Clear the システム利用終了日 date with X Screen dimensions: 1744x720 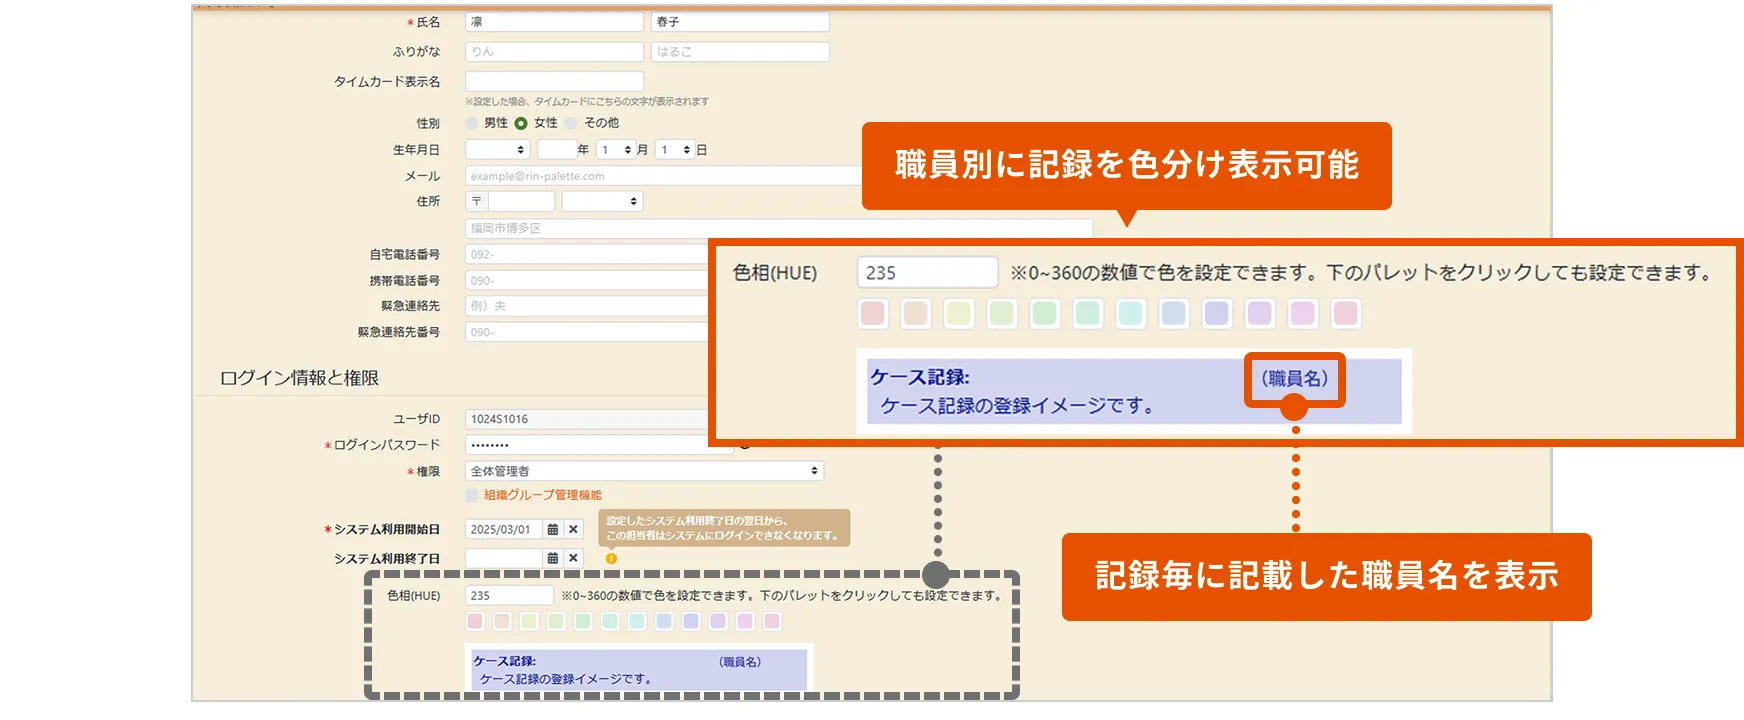574,558
